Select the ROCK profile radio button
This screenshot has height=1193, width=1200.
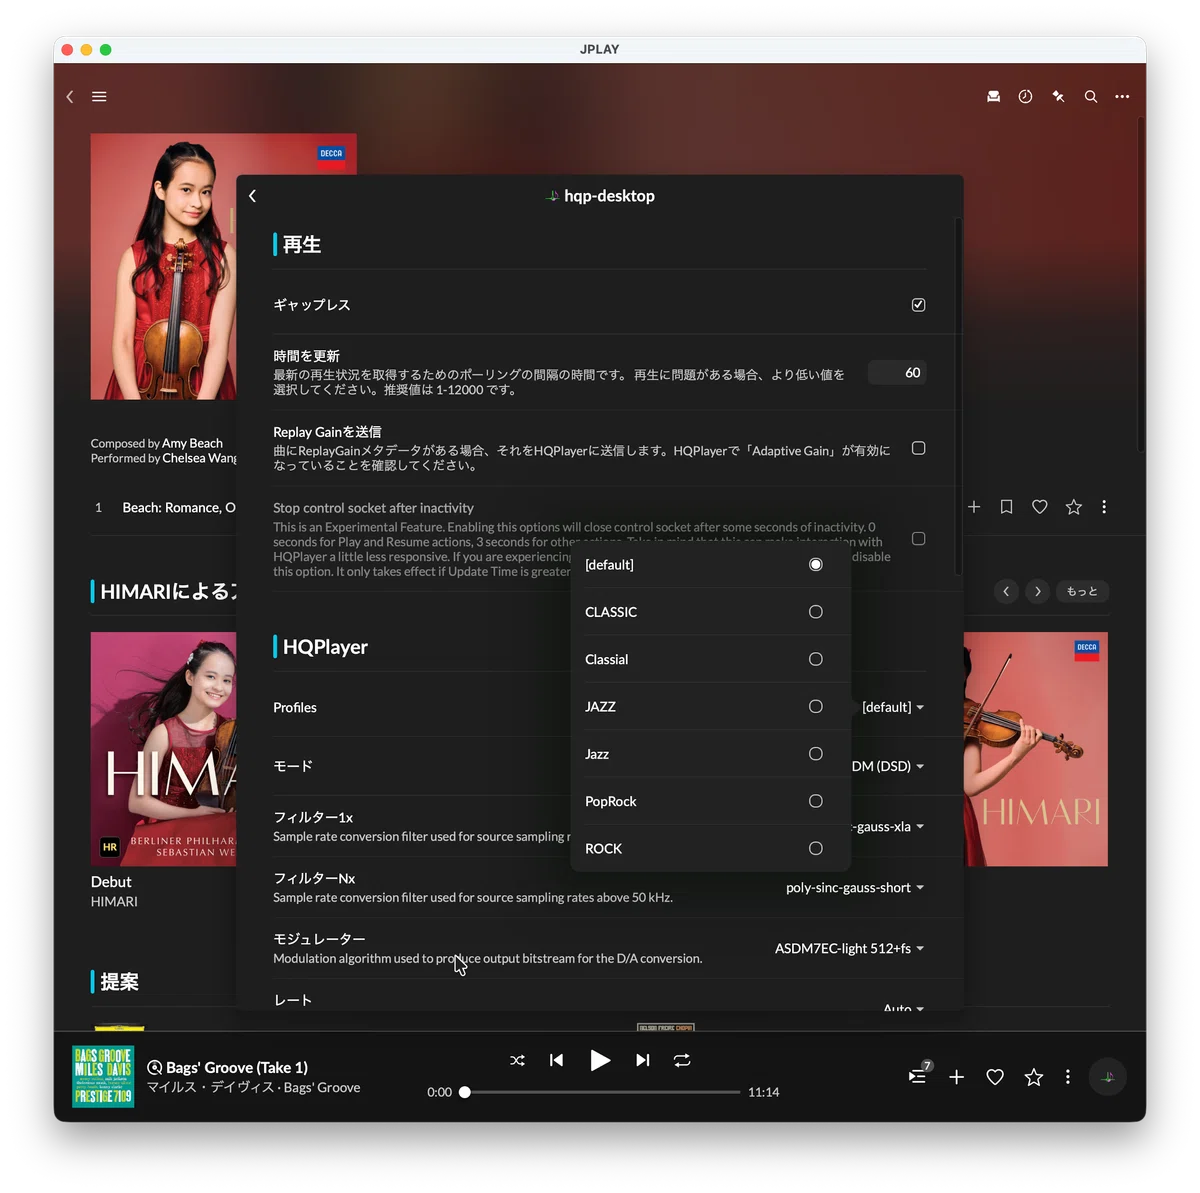pos(816,848)
